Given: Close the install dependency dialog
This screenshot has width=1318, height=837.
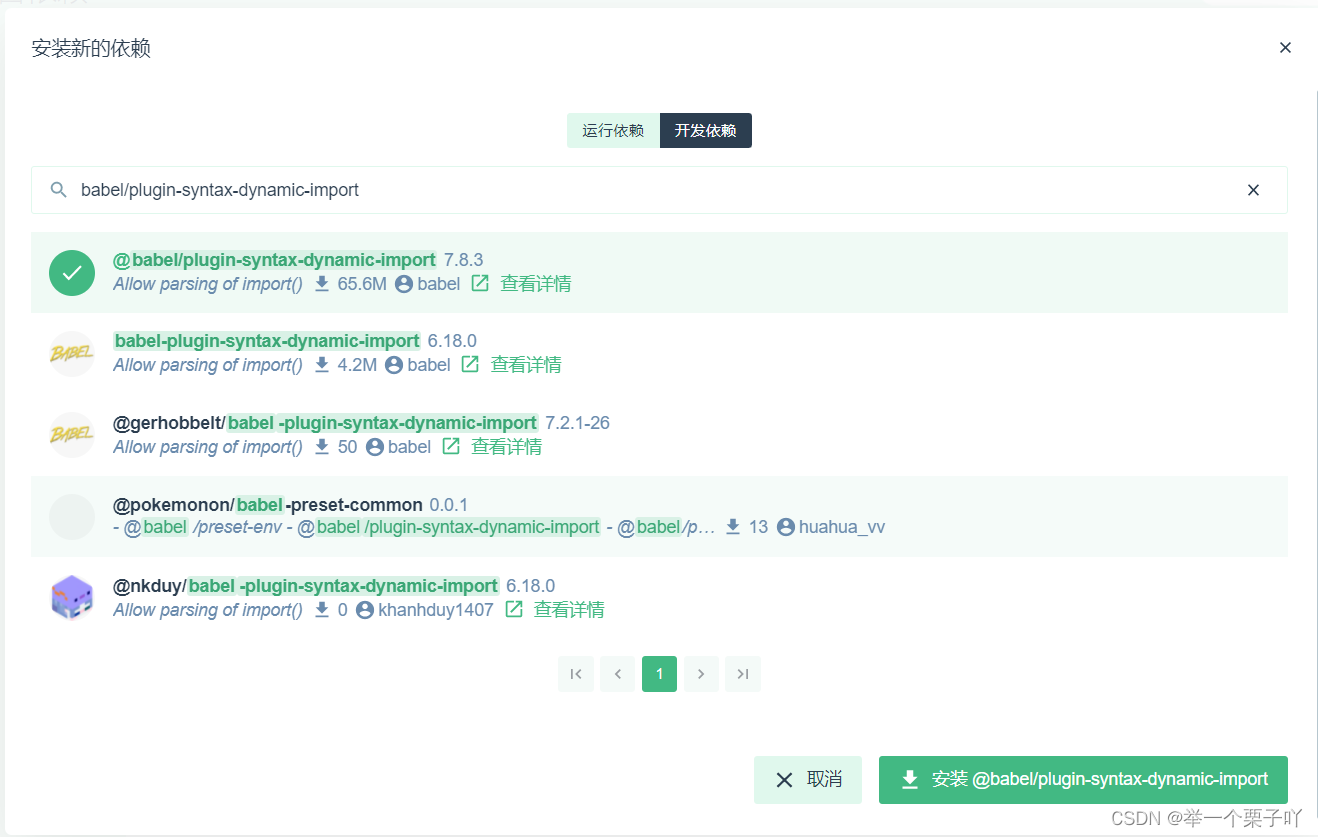Looking at the screenshot, I should pyautogui.click(x=1285, y=47).
